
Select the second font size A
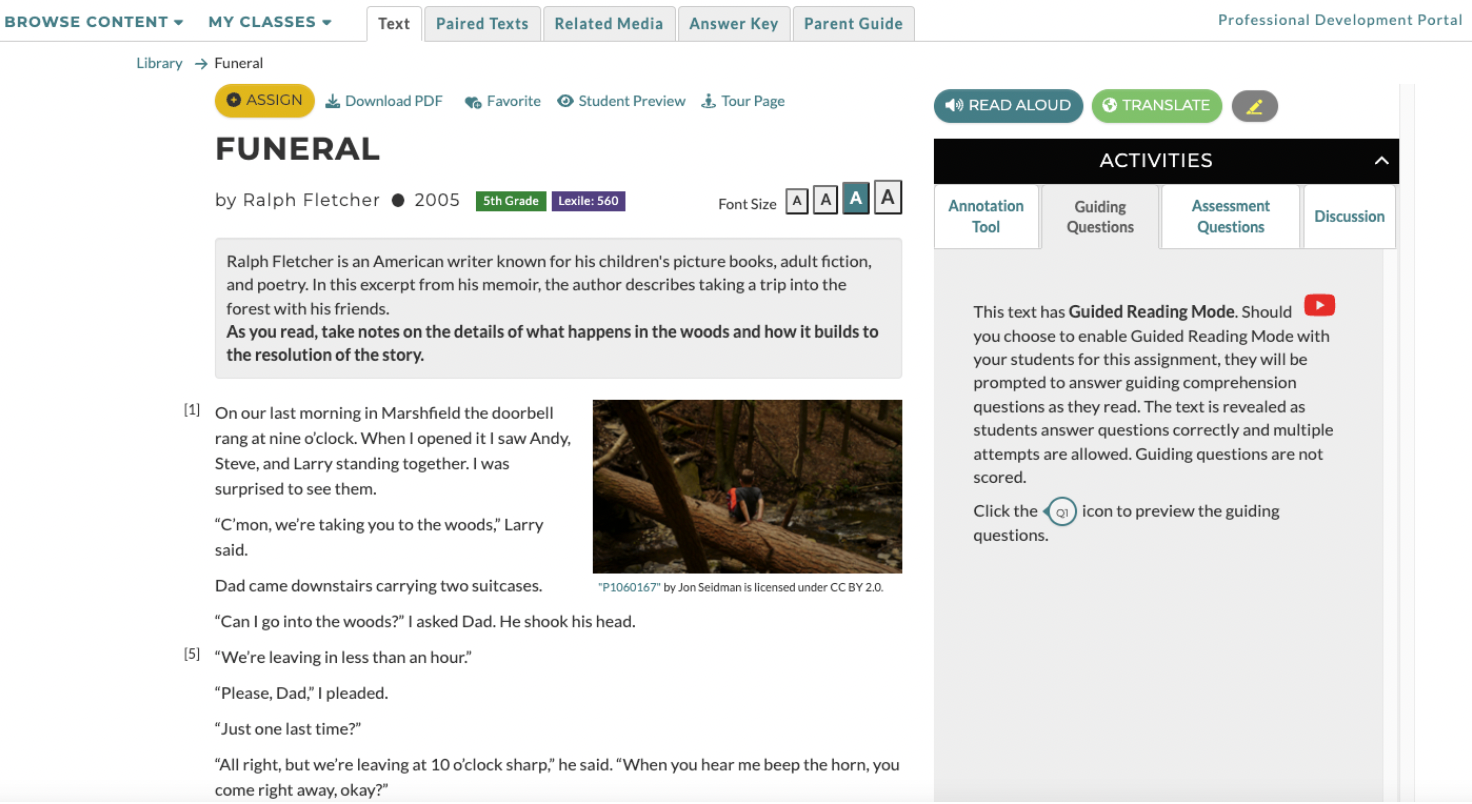[824, 201]
